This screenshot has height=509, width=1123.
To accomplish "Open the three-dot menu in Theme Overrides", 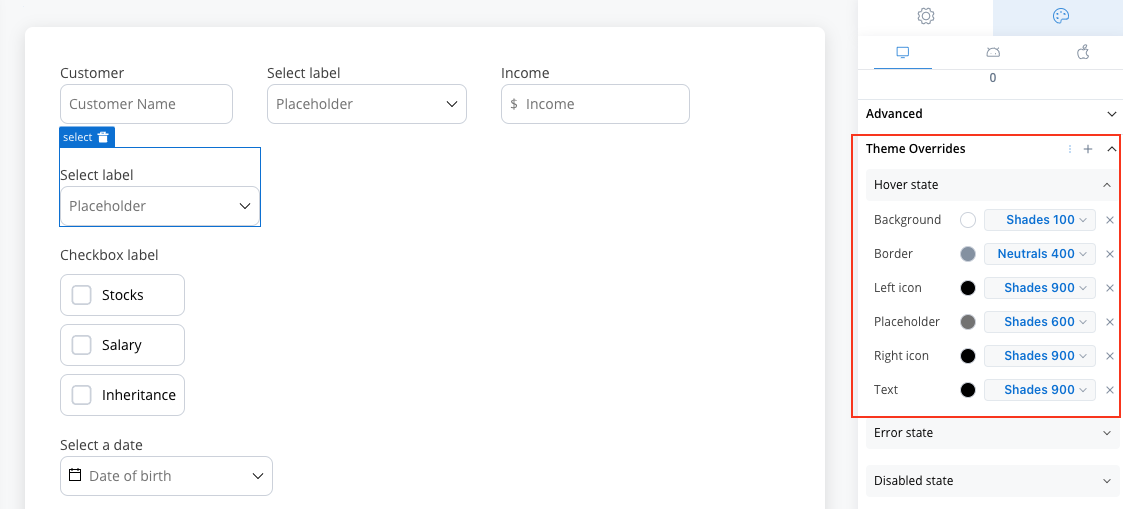I will point(1070,149).
